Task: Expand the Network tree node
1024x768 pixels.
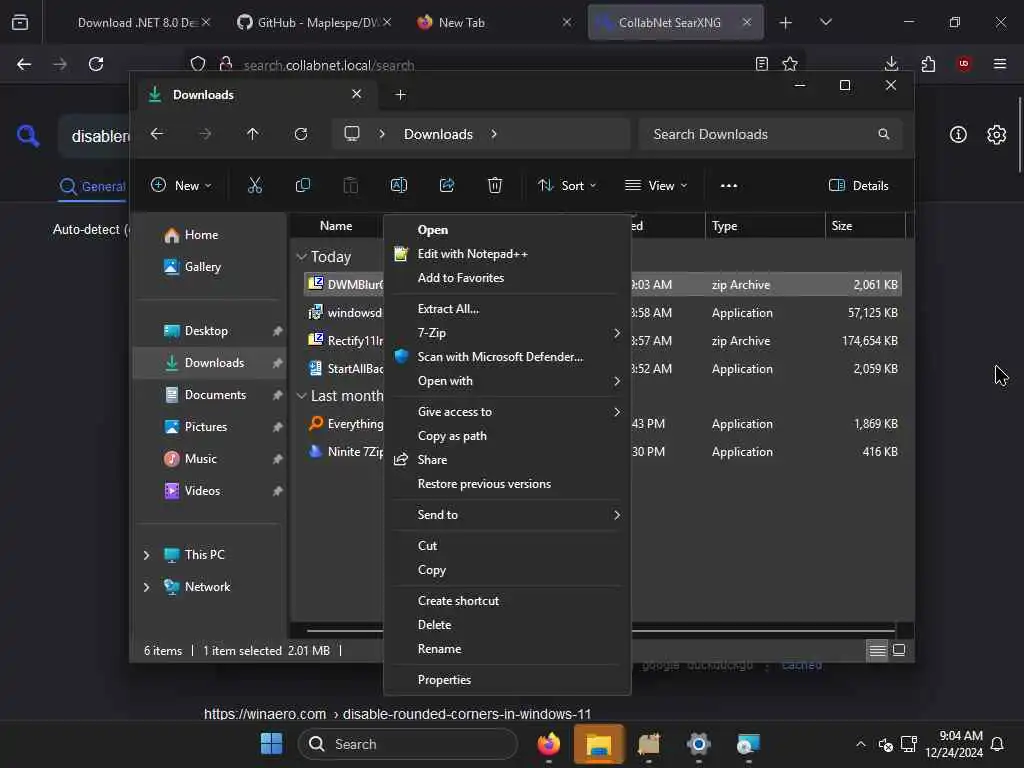Action: [146, 587]
